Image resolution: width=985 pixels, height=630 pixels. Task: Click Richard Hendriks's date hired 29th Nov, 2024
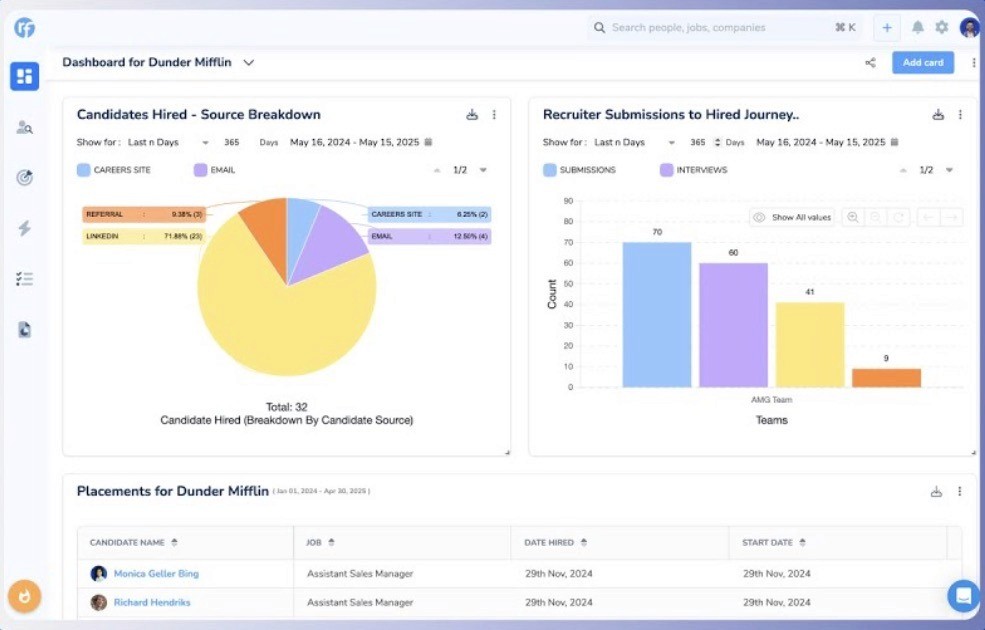pos(558,602)
